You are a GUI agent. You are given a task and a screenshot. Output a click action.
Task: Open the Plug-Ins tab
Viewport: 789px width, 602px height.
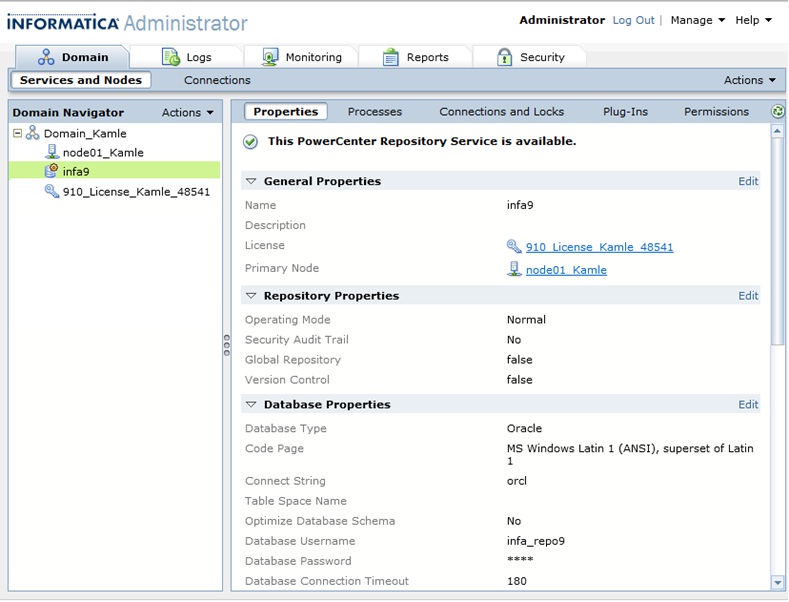(625, 112)
